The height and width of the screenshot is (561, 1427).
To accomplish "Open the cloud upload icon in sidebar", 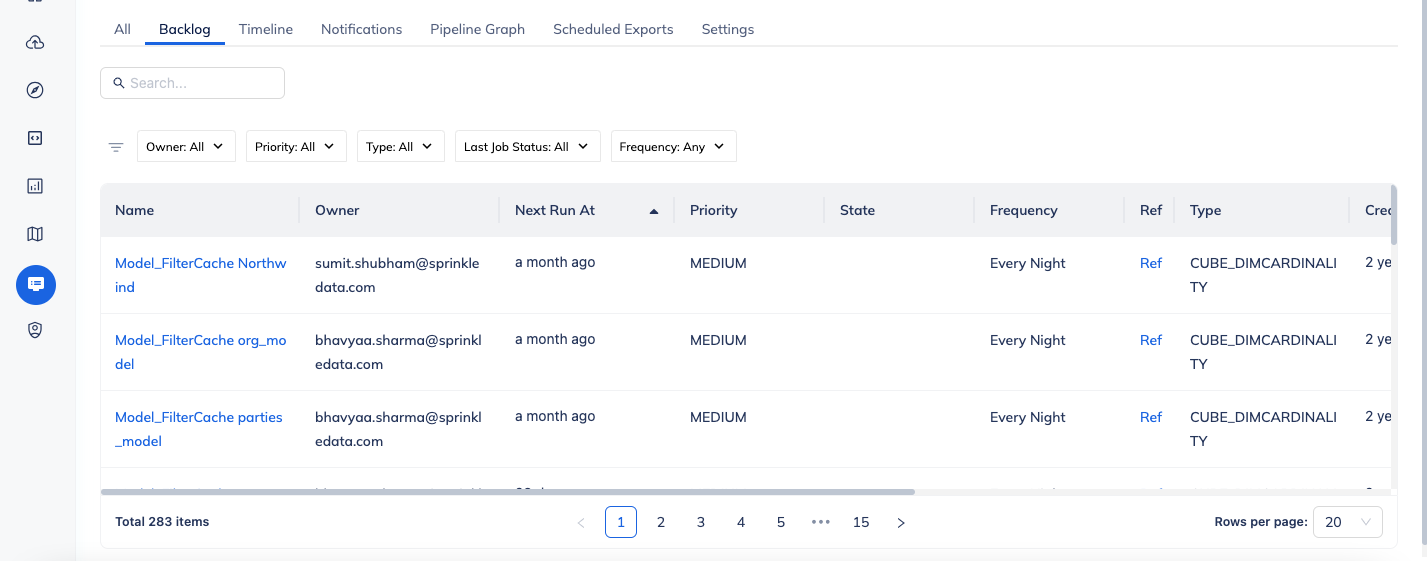I will (35, 42).
